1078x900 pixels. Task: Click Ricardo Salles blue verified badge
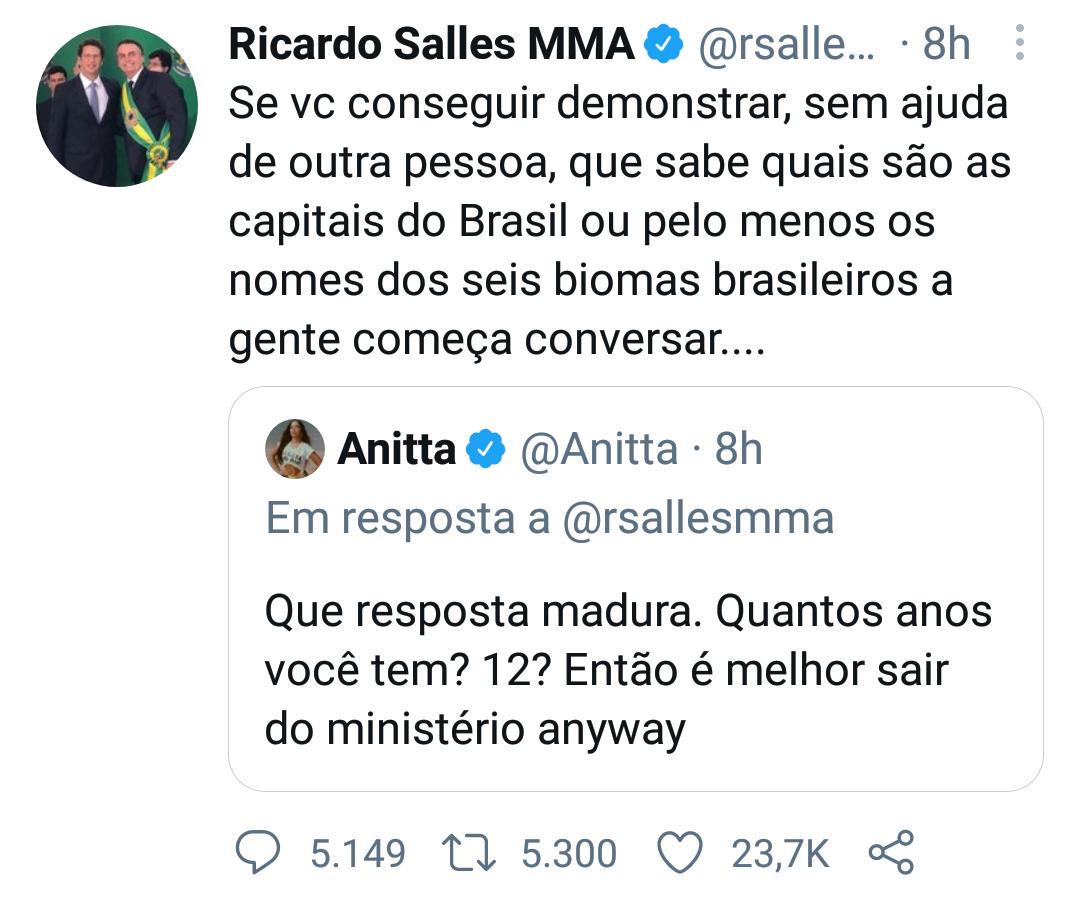point(663,43)
